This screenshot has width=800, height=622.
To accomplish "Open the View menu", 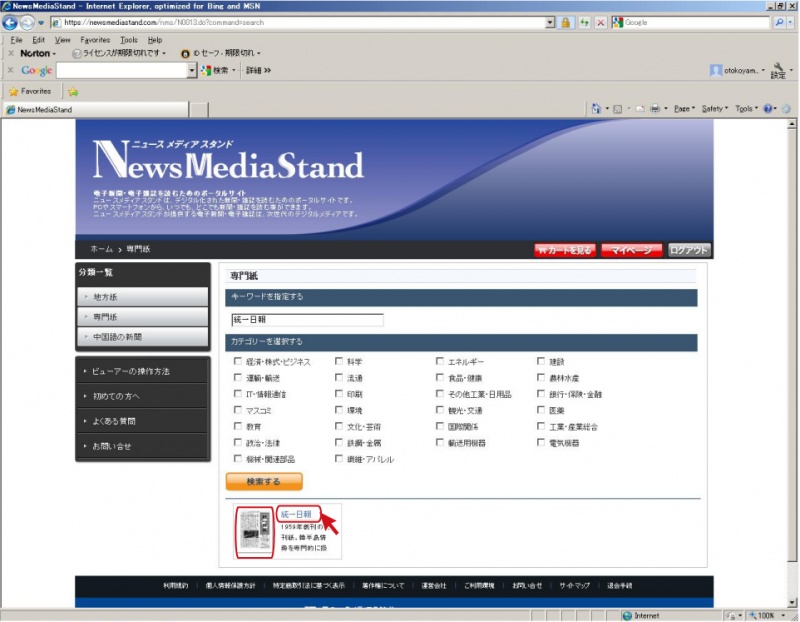I will [62, 40].
